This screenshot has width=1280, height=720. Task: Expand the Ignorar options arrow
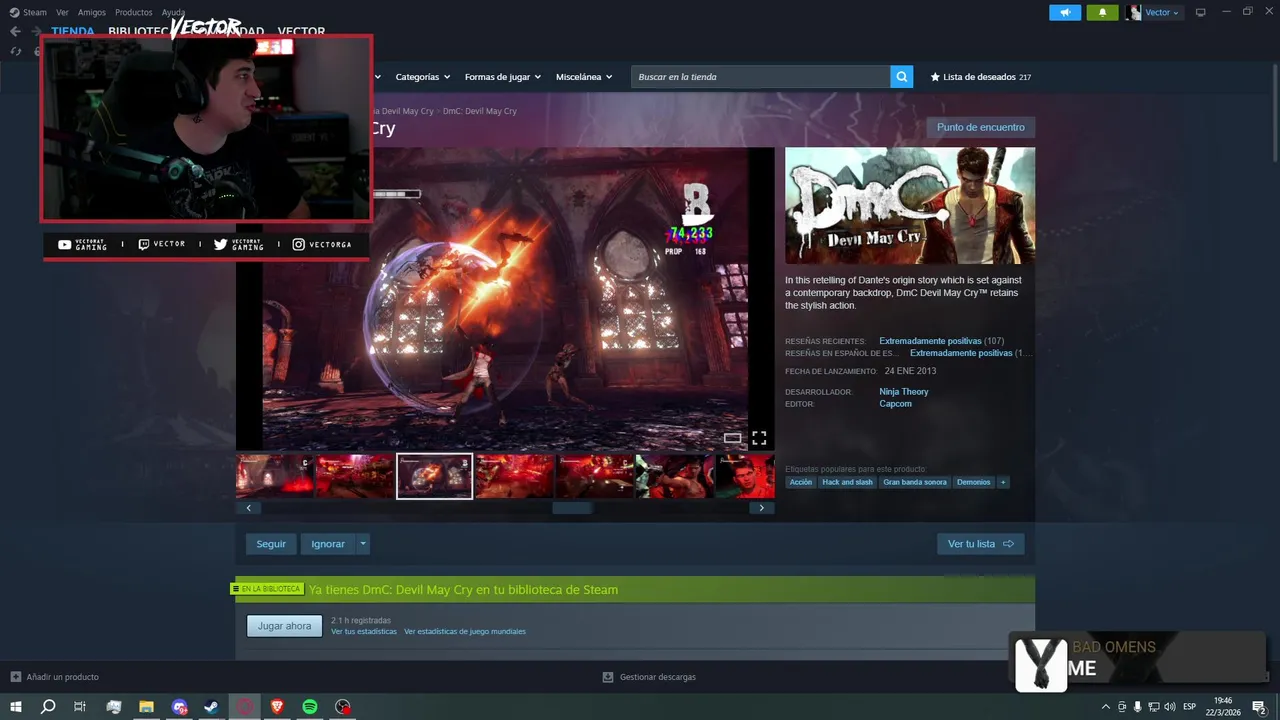click(363, 544)
